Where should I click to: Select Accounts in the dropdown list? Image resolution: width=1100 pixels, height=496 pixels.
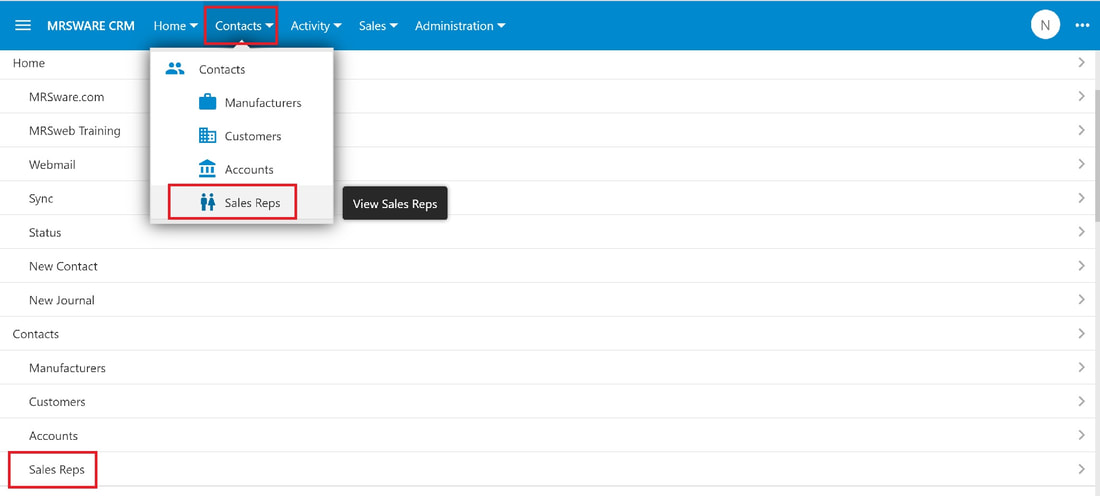click(241, 169)
